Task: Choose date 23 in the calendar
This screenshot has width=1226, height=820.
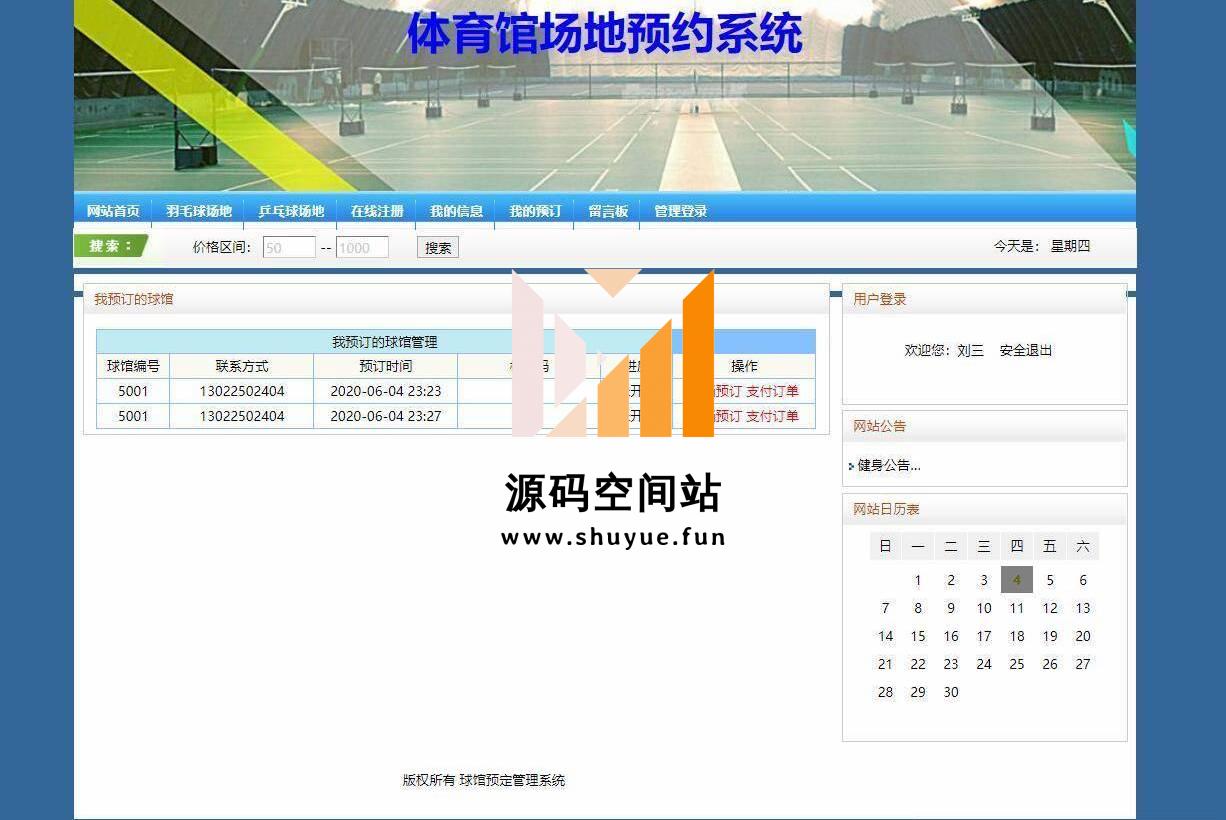Action: coord(951,664)
